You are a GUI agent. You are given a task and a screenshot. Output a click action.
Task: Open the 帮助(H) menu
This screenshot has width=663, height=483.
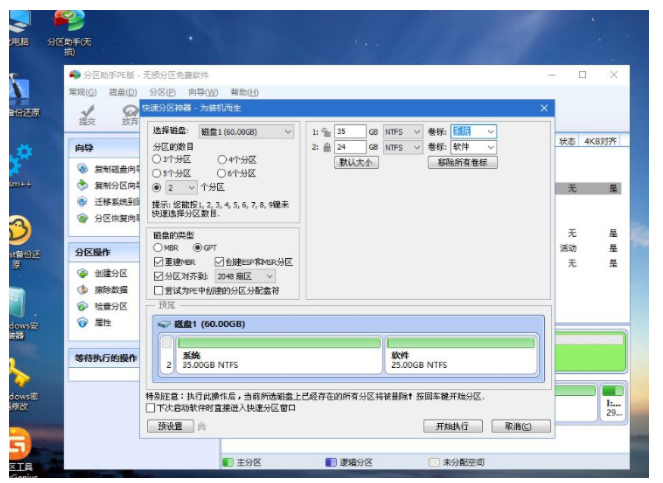243,92
